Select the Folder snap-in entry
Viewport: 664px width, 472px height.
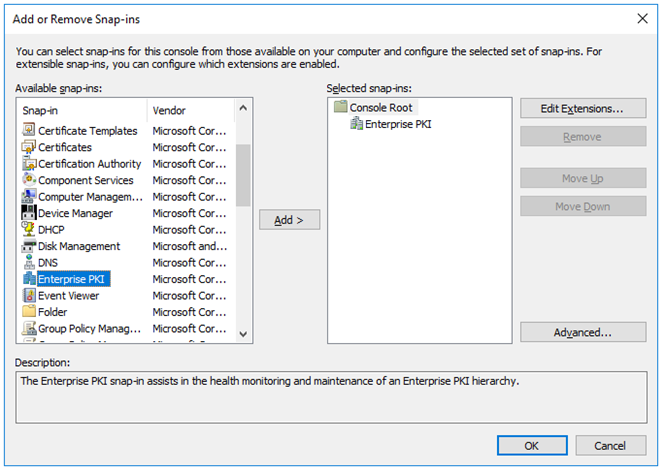pyautogui.click(x=53, y=312)
